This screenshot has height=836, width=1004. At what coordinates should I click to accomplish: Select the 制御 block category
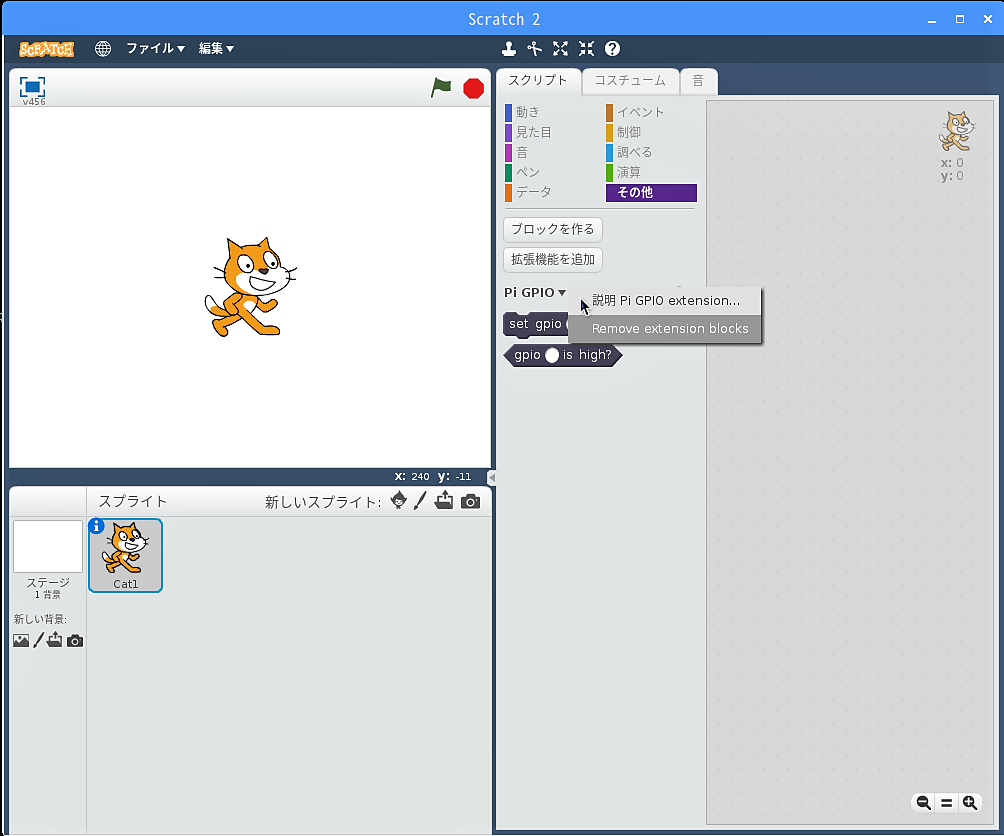[629, 133]
